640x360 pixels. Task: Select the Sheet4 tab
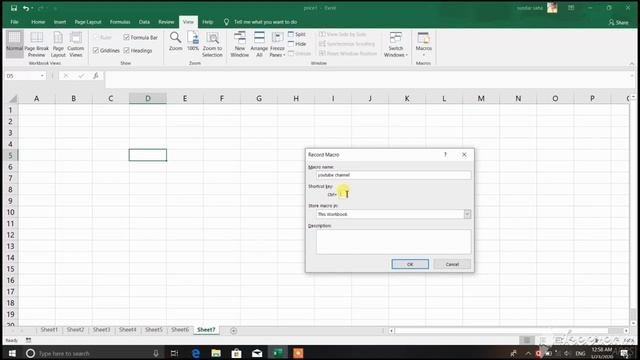pos(128,329)
